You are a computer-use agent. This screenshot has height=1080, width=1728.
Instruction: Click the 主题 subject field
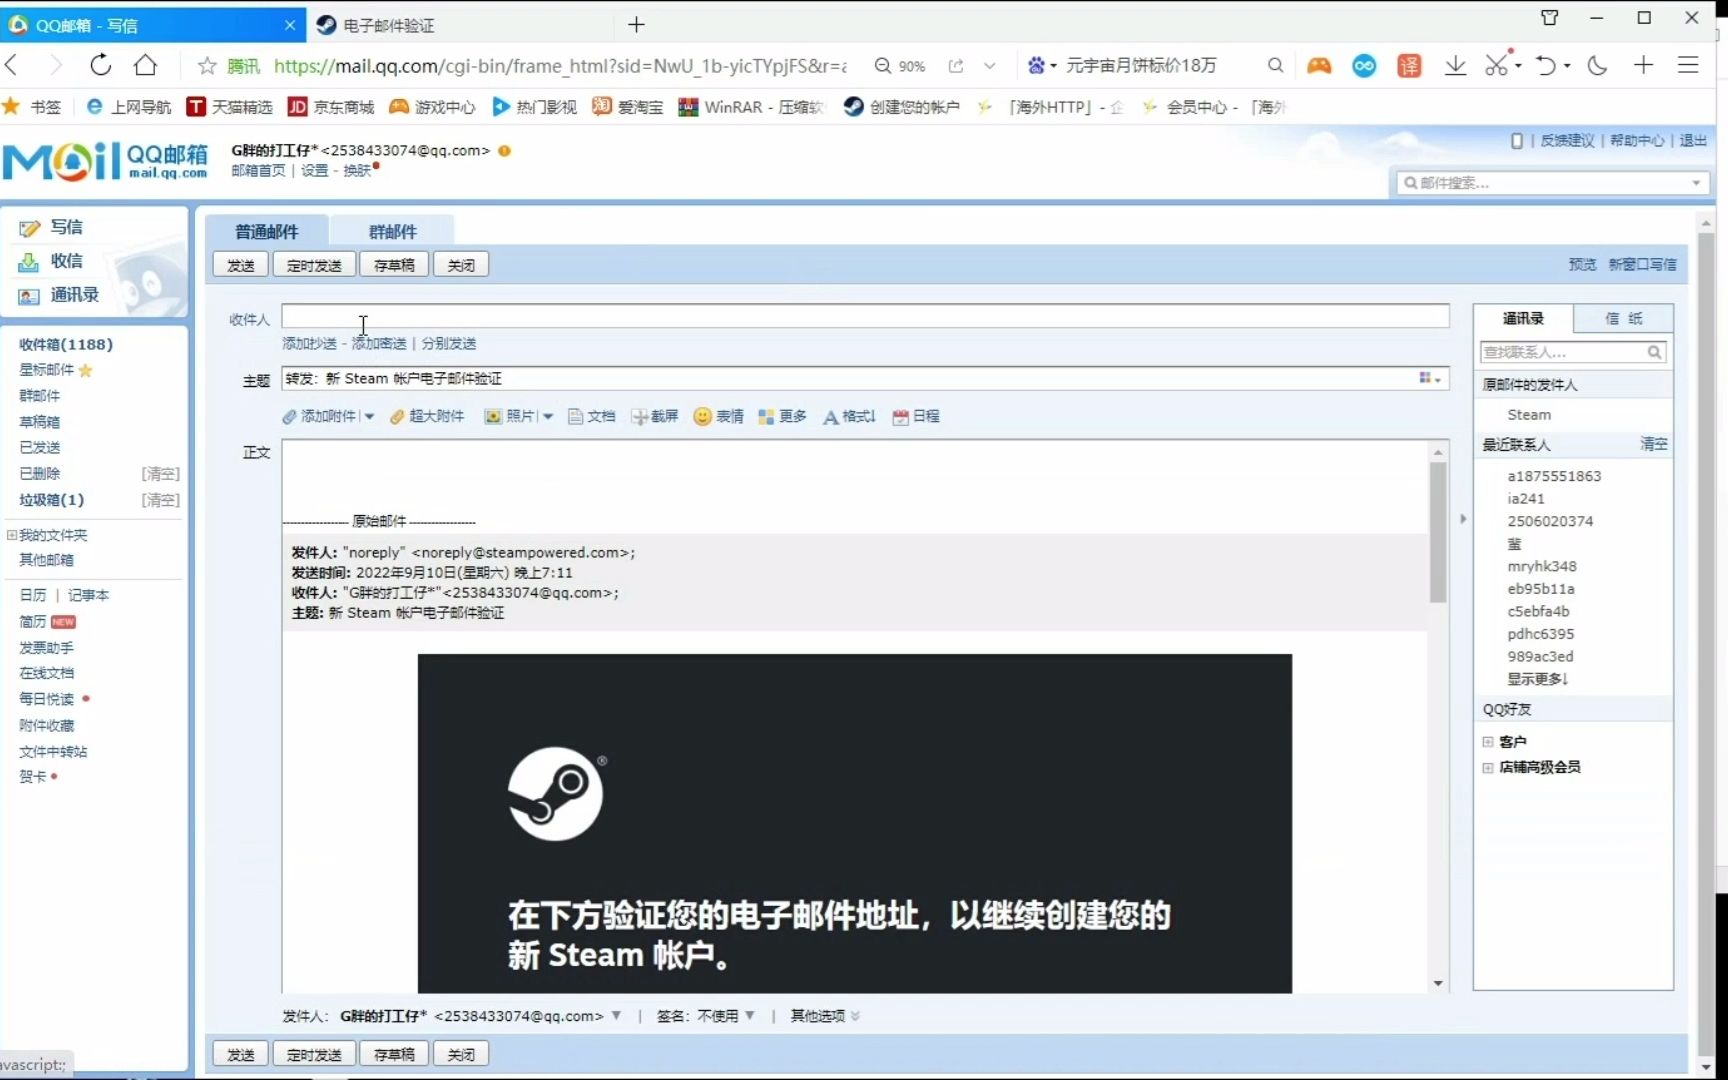click(x=865, y=378)
